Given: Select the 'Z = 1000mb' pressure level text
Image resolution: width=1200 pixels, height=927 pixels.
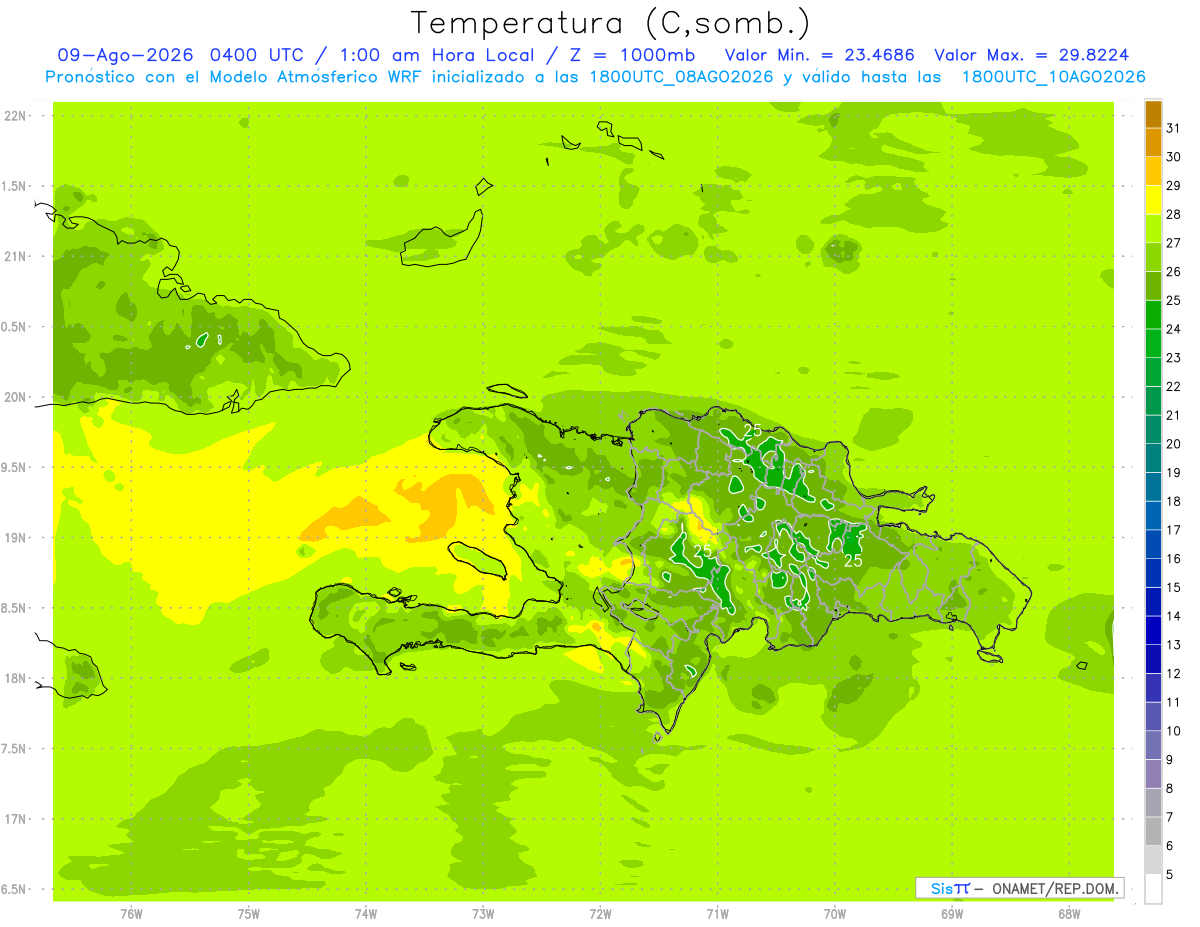Looking at the screenshot, I should pos(630,55).
